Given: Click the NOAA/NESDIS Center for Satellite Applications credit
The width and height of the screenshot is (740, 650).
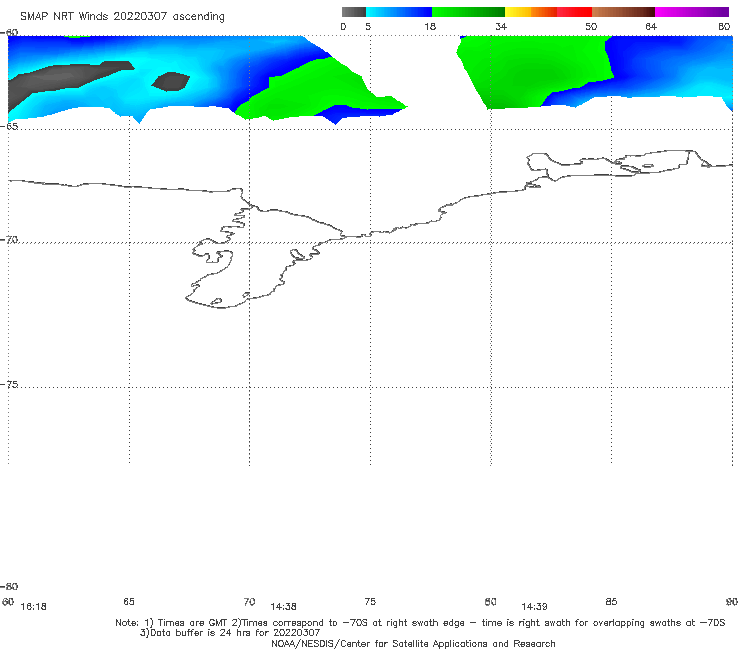Looking at the screenshot, I should click(x=413, y=643).
